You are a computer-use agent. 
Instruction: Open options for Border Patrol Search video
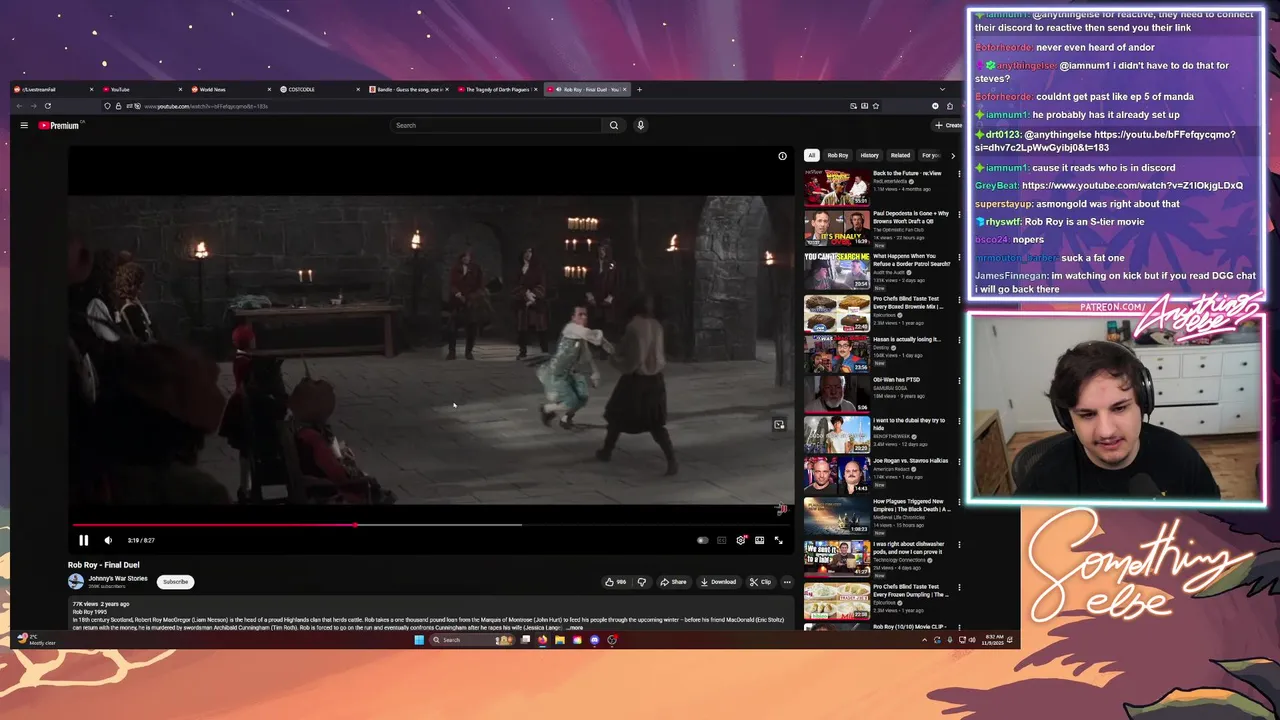pos(959,258)
